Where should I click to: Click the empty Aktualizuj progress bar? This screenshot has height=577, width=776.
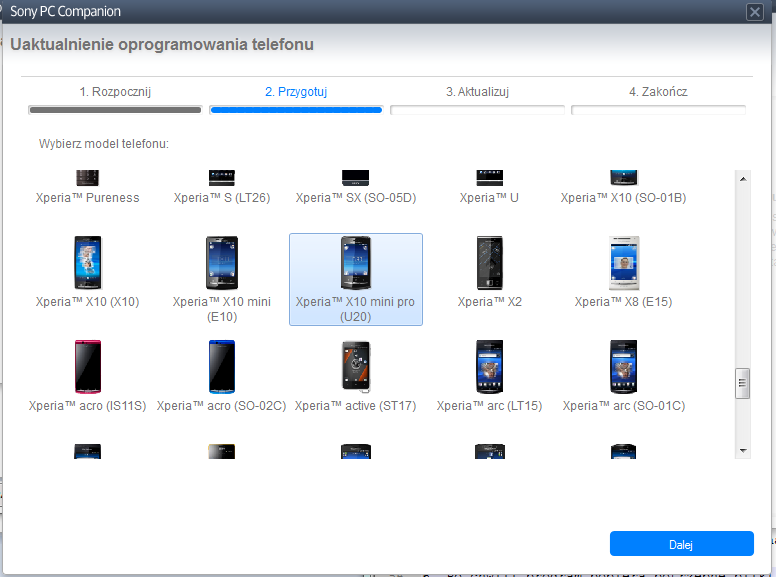(477, 110)
